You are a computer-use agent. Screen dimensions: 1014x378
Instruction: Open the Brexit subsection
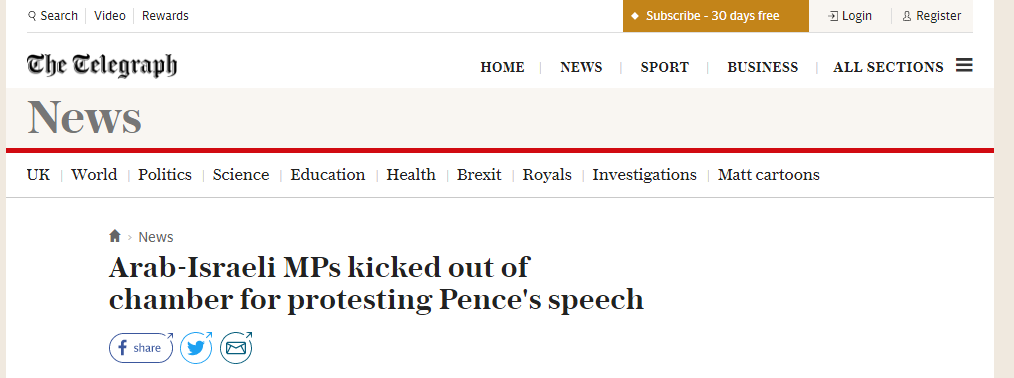click(479, 174)
